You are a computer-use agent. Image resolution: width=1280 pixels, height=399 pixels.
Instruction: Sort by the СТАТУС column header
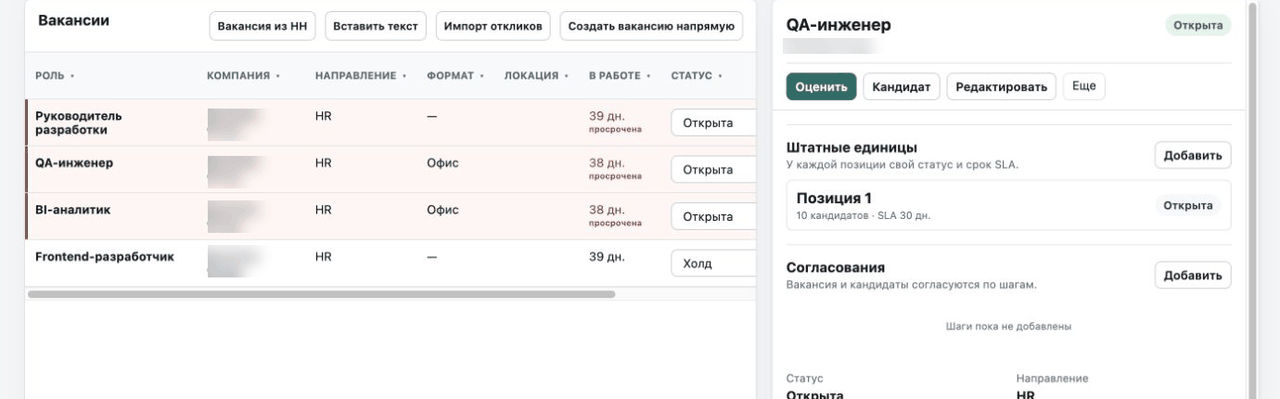(x=697, y=76)
